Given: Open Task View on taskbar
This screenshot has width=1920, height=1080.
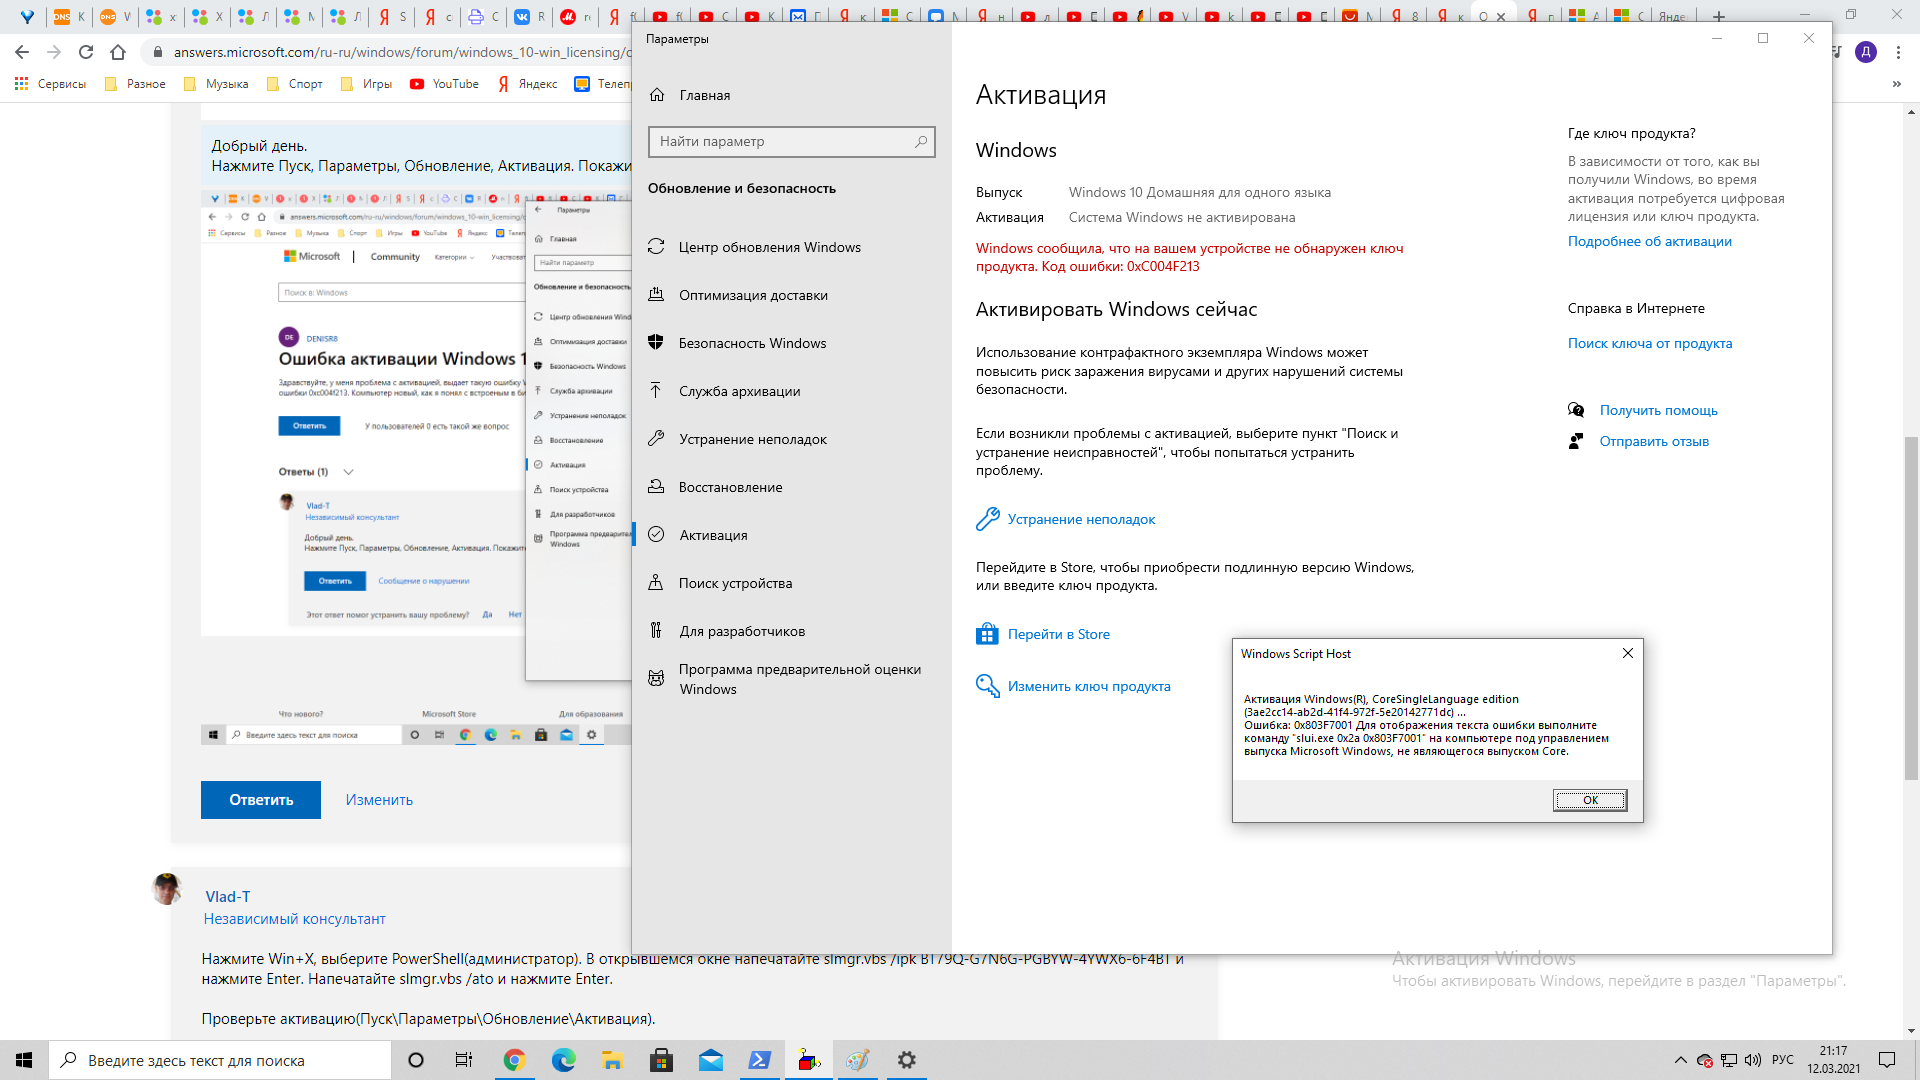Looking at the screenshot, I should click(464, 1060).
